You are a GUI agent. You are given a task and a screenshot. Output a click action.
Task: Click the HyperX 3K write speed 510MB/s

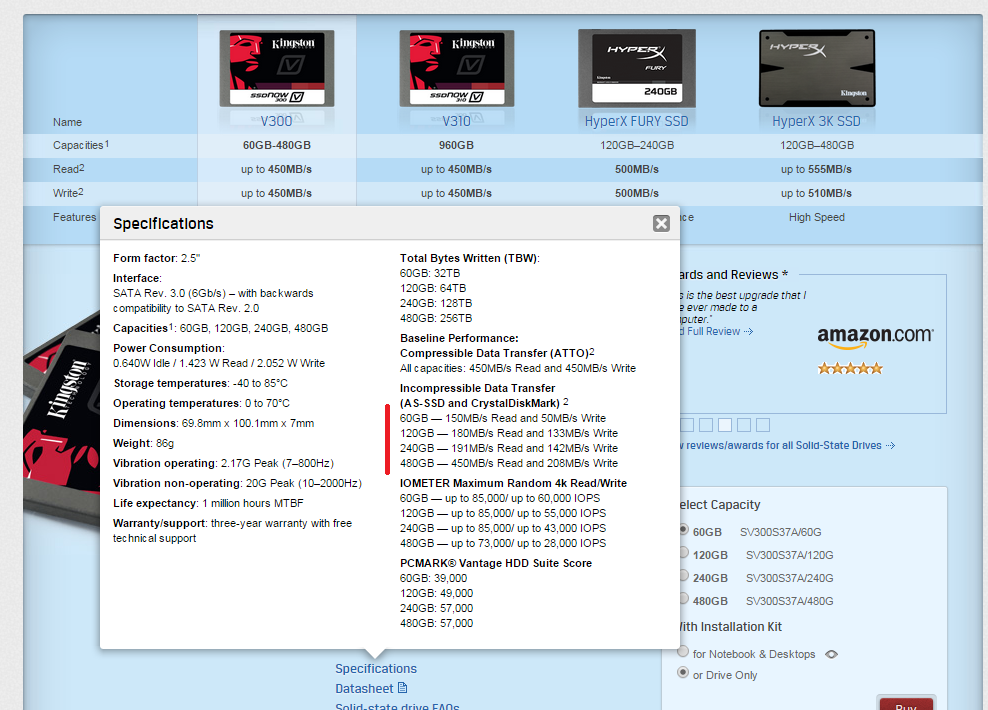(x=817, y=193)
